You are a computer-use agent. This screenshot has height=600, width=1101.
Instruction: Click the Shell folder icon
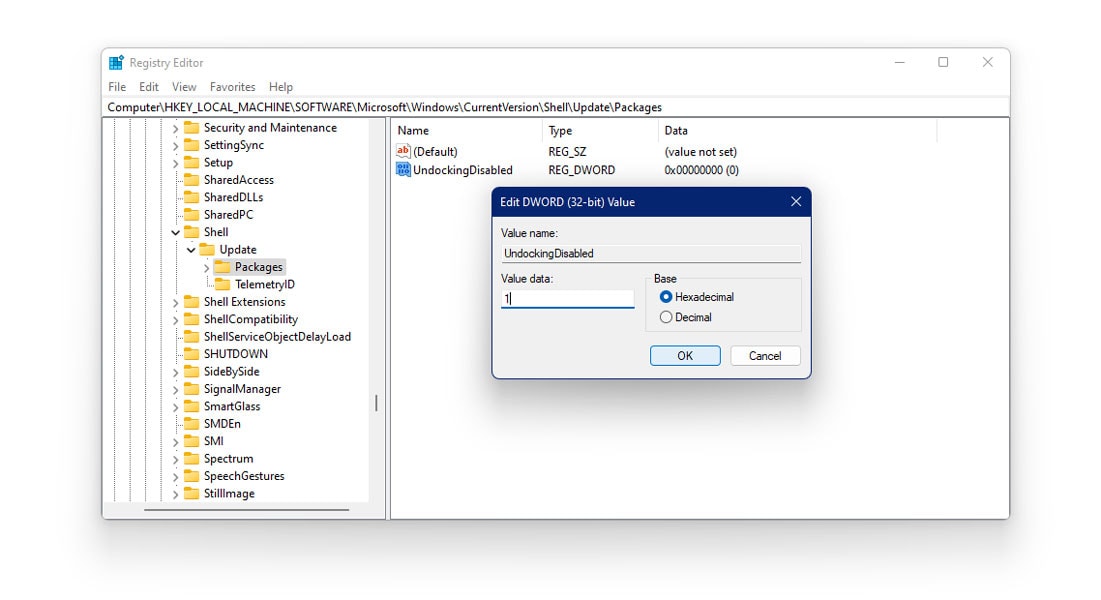pyautogui.click(x=192, y=232)
